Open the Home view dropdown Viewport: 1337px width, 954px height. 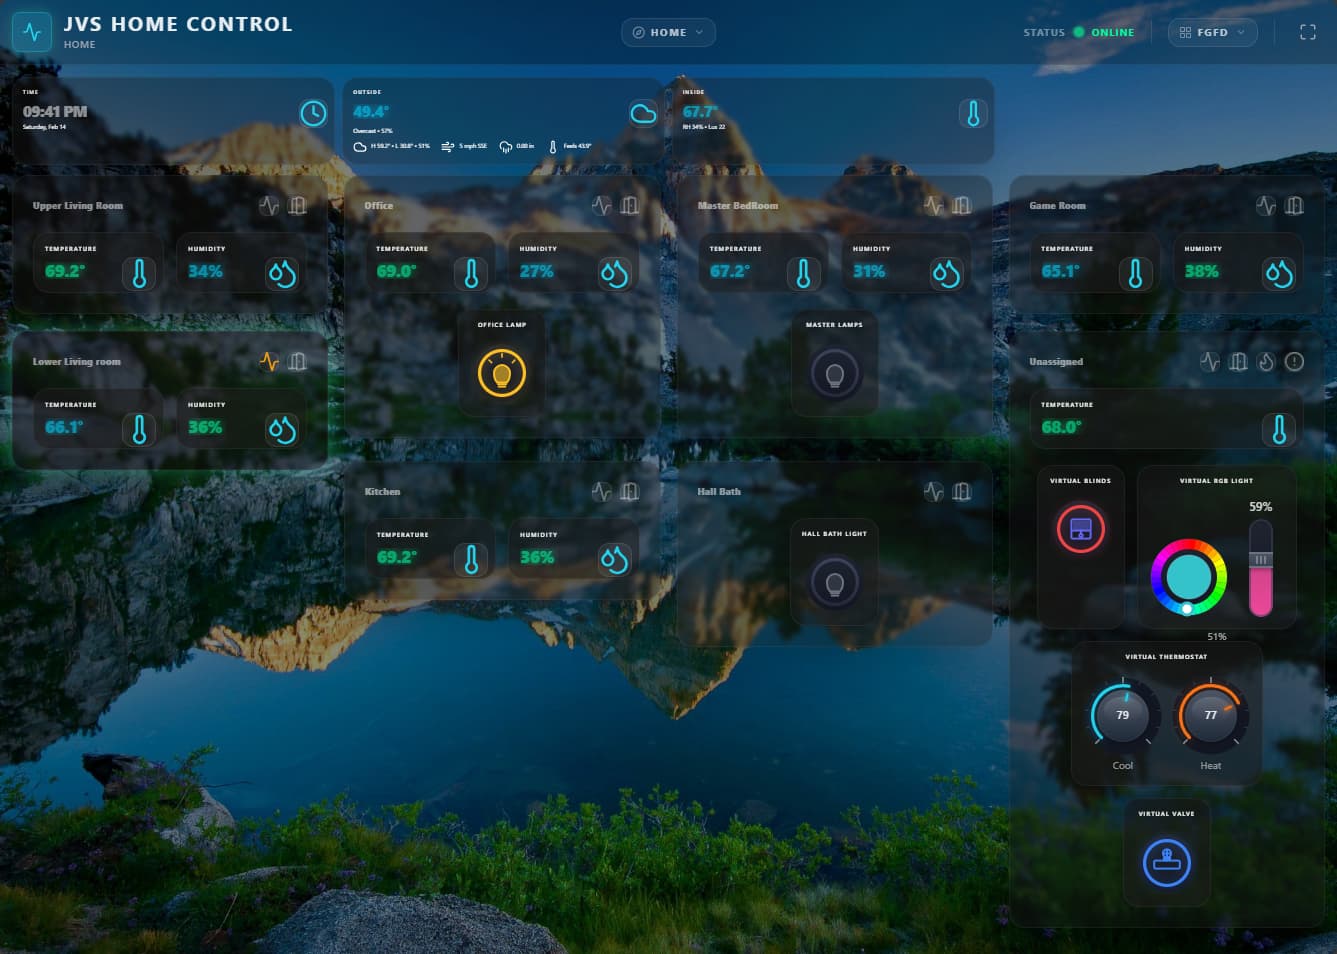click(x=668, y=32)
